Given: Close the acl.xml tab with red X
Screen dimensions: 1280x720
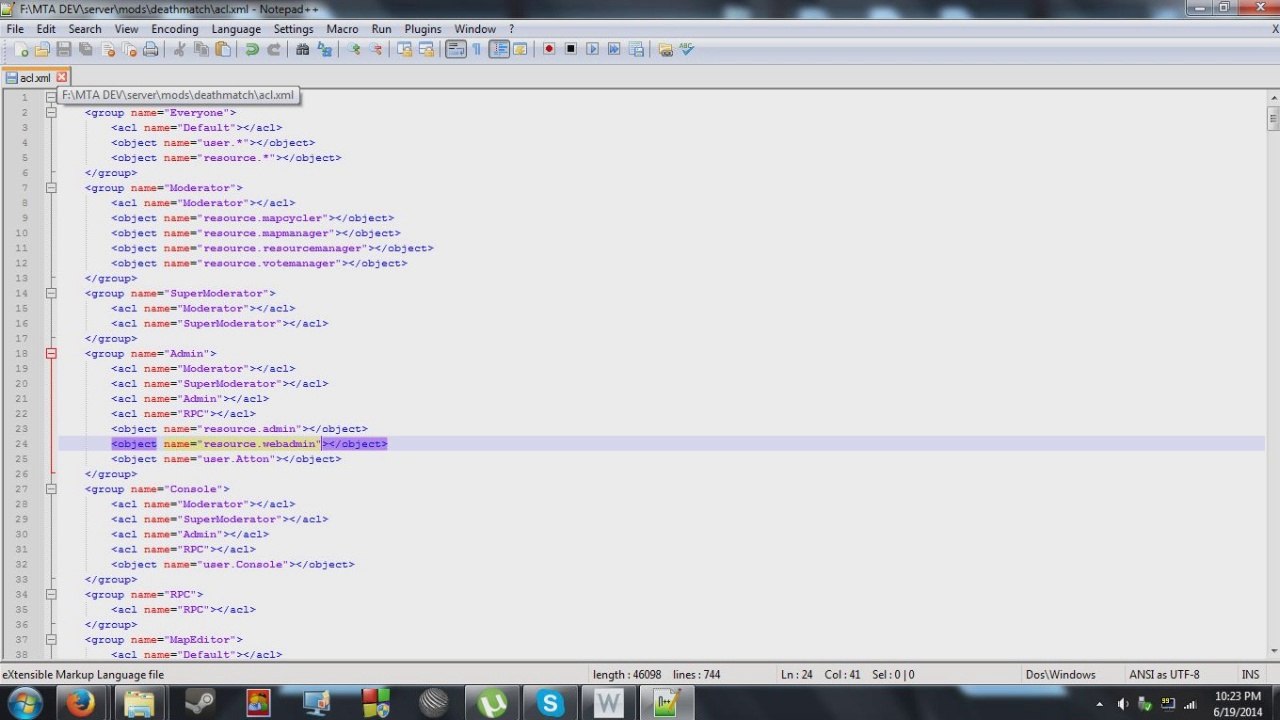Looking at the screenshot, I should coord(61,77).
